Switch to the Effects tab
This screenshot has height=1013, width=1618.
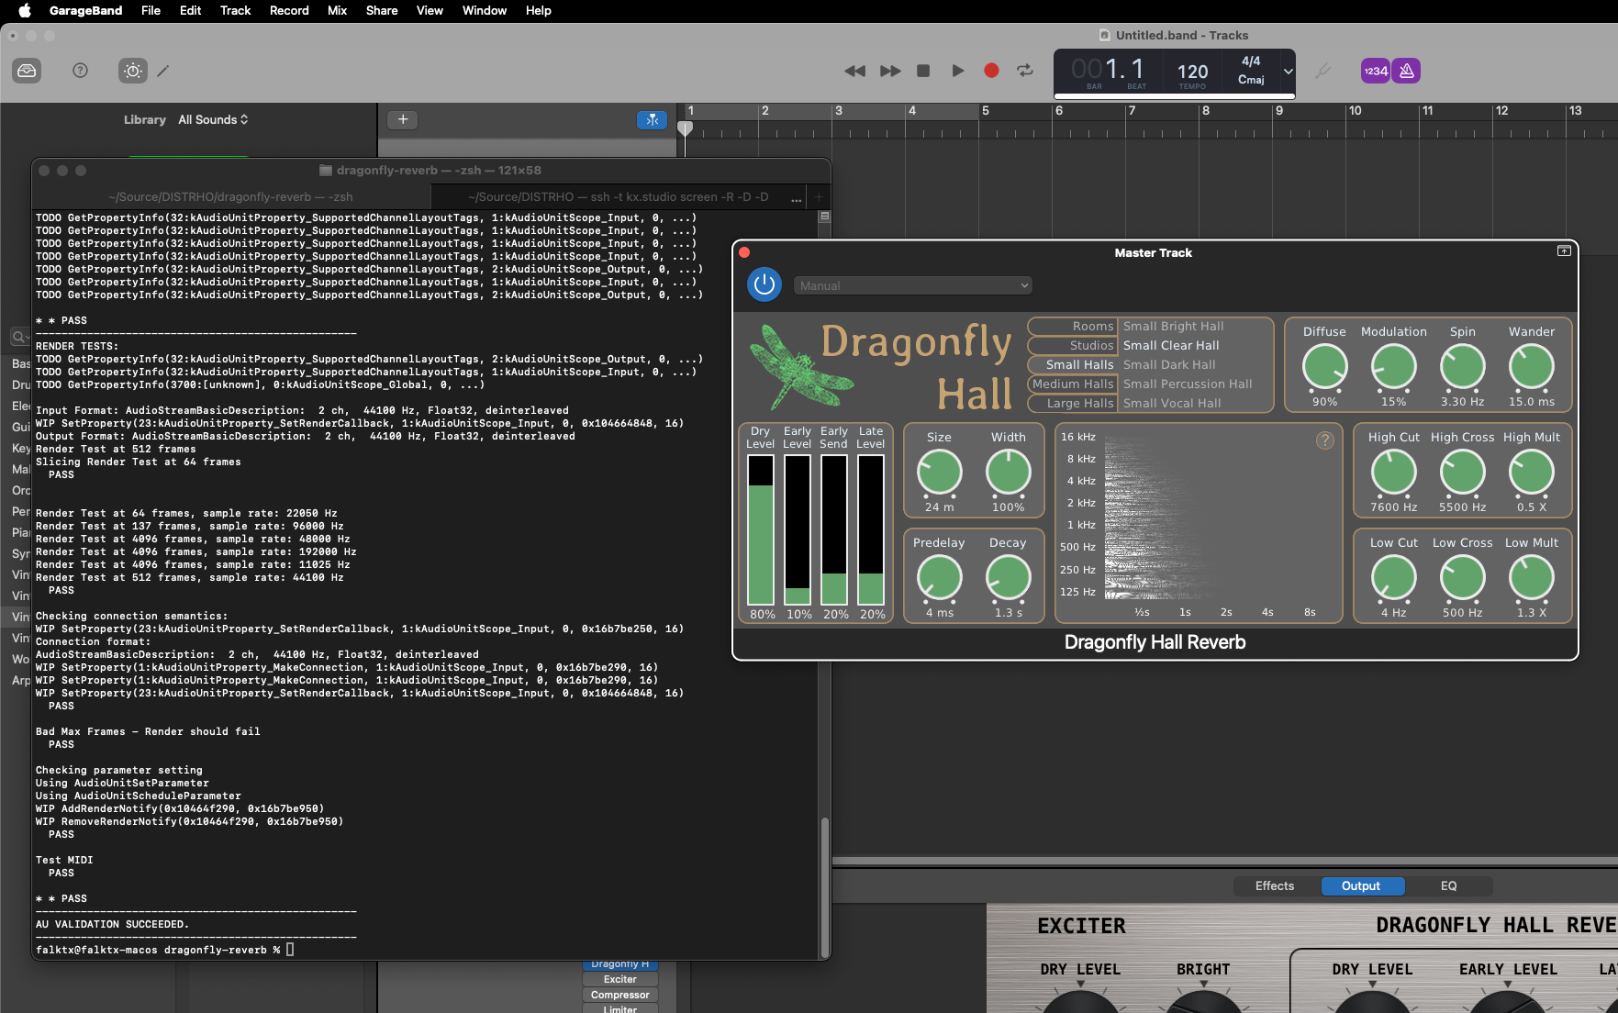tap(1274, 886)
